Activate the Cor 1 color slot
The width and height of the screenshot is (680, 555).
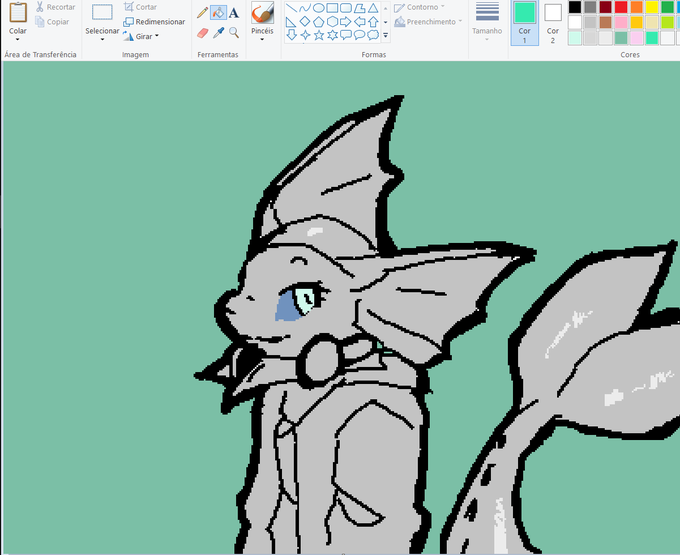pyautogui.click(x=524, y=23)
